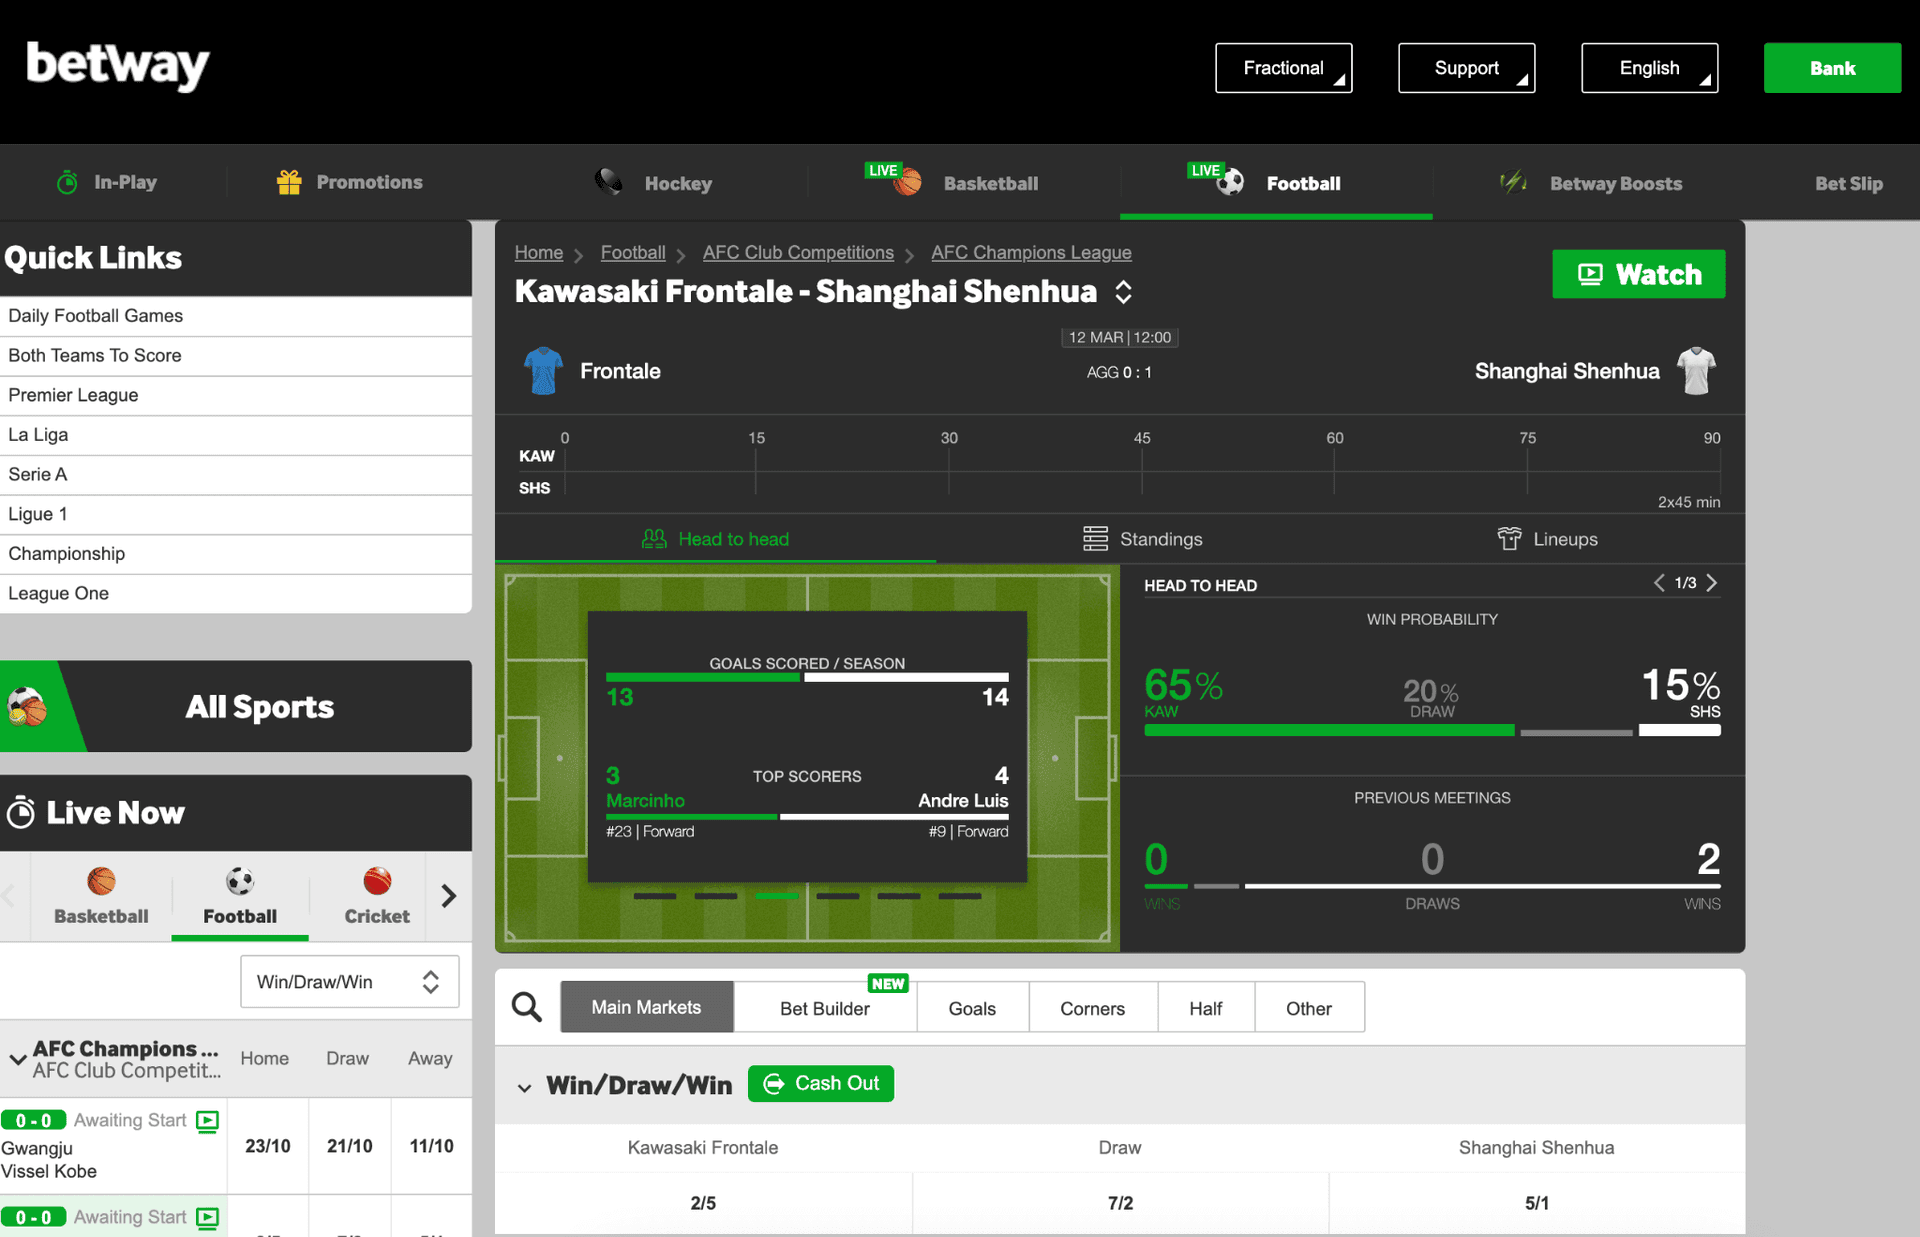Open the live stream icon next to Gwangju match
Screen dimensions: 1920x1237
(x=207, y=1121)
